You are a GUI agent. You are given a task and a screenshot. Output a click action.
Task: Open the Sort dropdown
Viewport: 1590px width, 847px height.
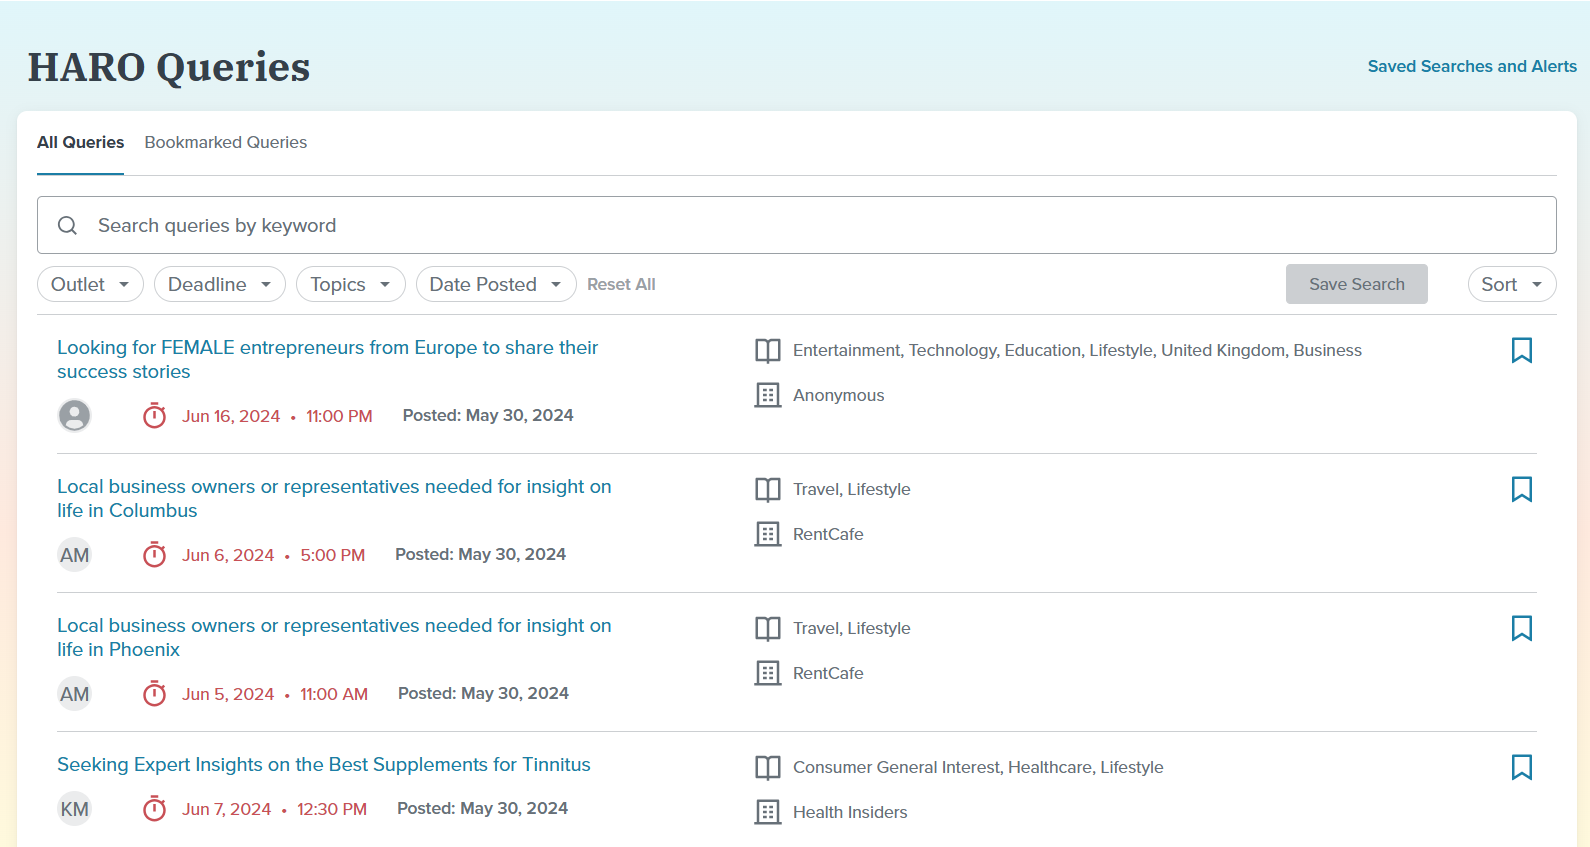point(1511,284)
